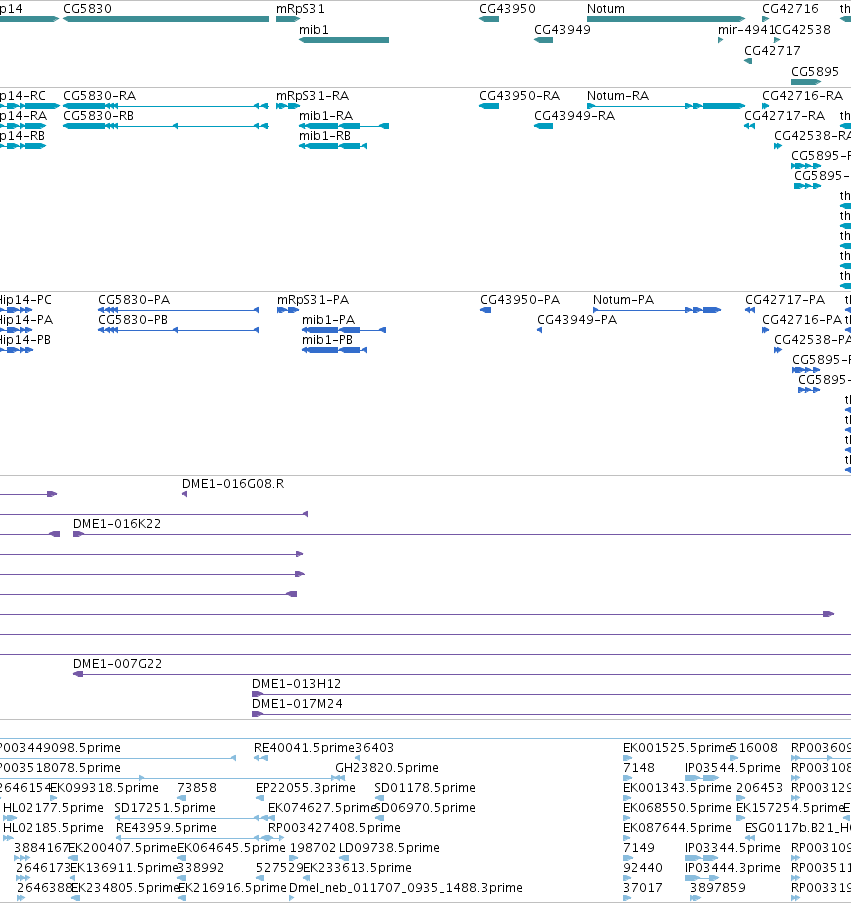Select the CG42717-PA protein label
851x903 pixels.
(785, 299)
